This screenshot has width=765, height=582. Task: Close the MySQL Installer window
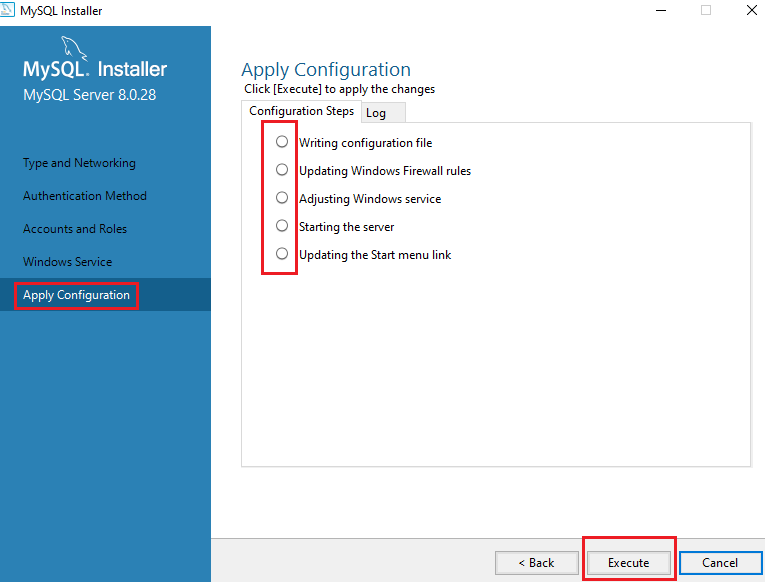pyautogui.click(x=752, y=10)
